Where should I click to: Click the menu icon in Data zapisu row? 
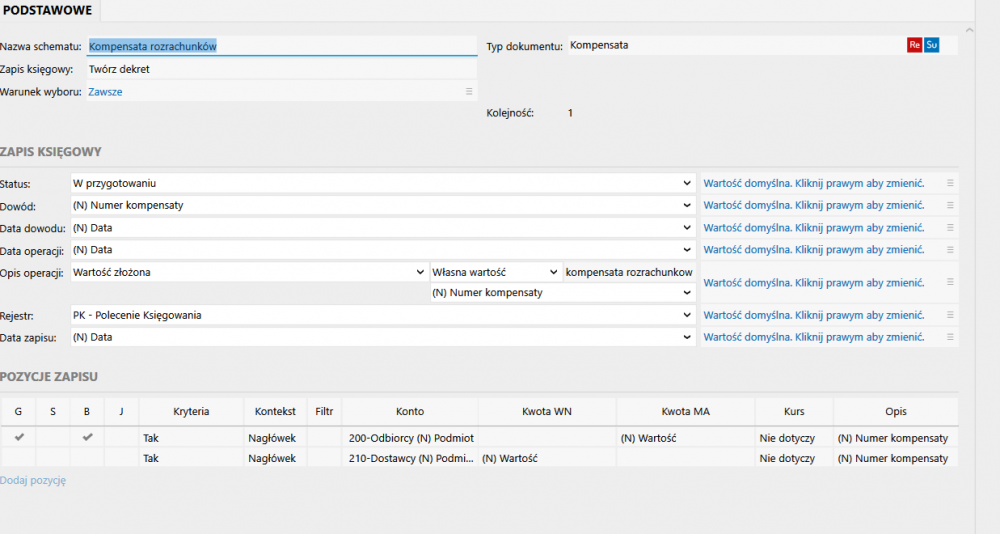click(x=950, y=337)
